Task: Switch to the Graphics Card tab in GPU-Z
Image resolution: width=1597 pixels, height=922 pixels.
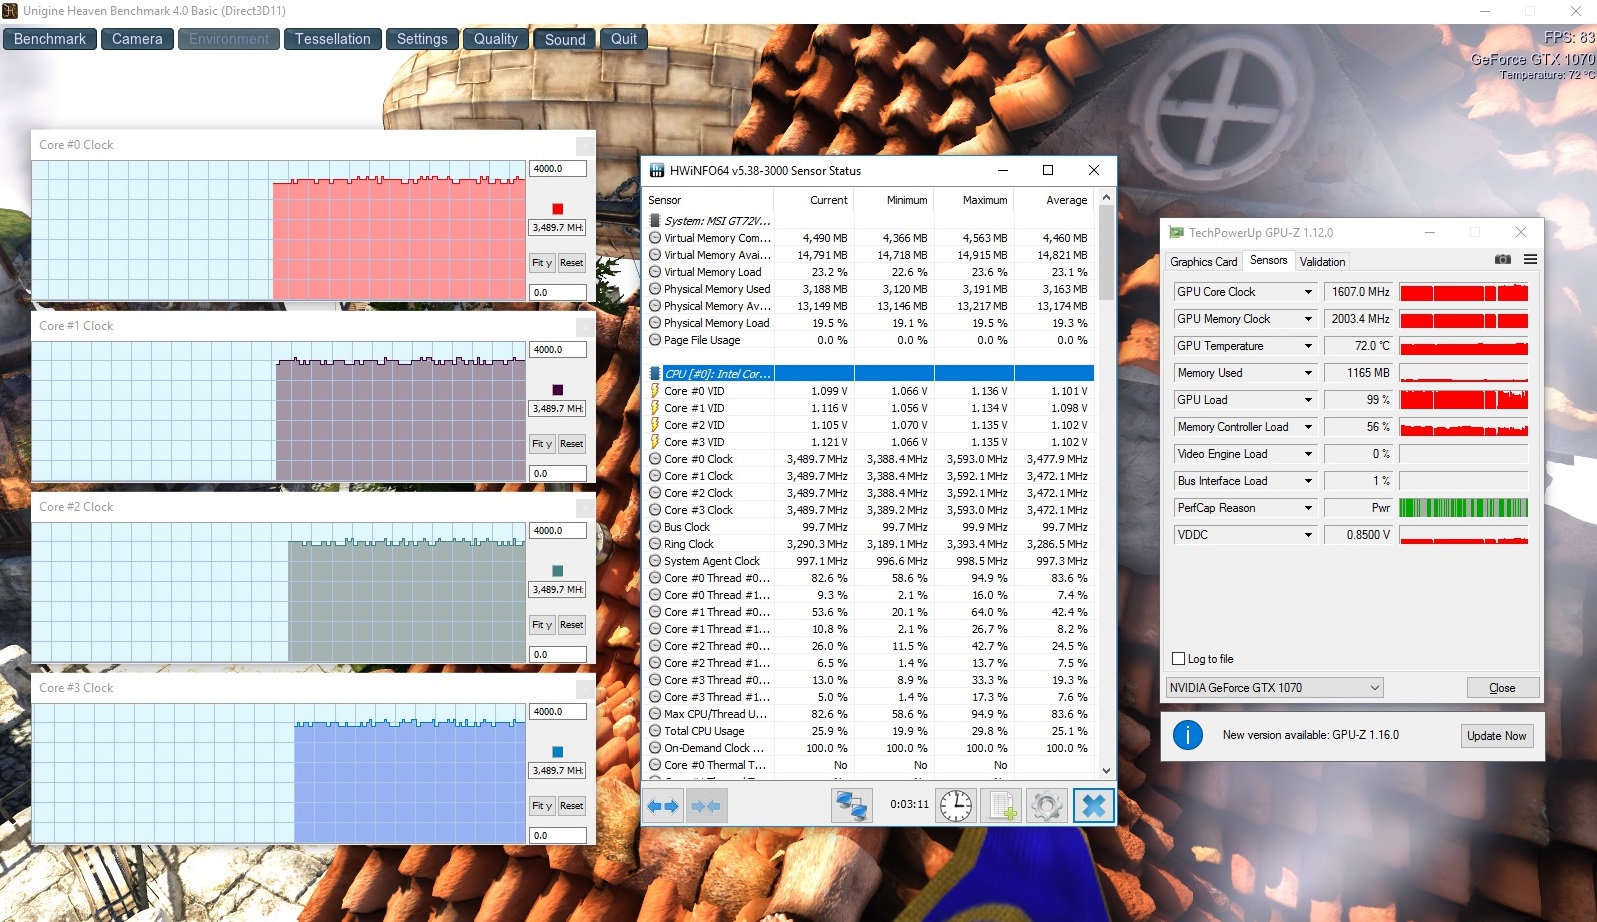Action: tap(1204, 262)
